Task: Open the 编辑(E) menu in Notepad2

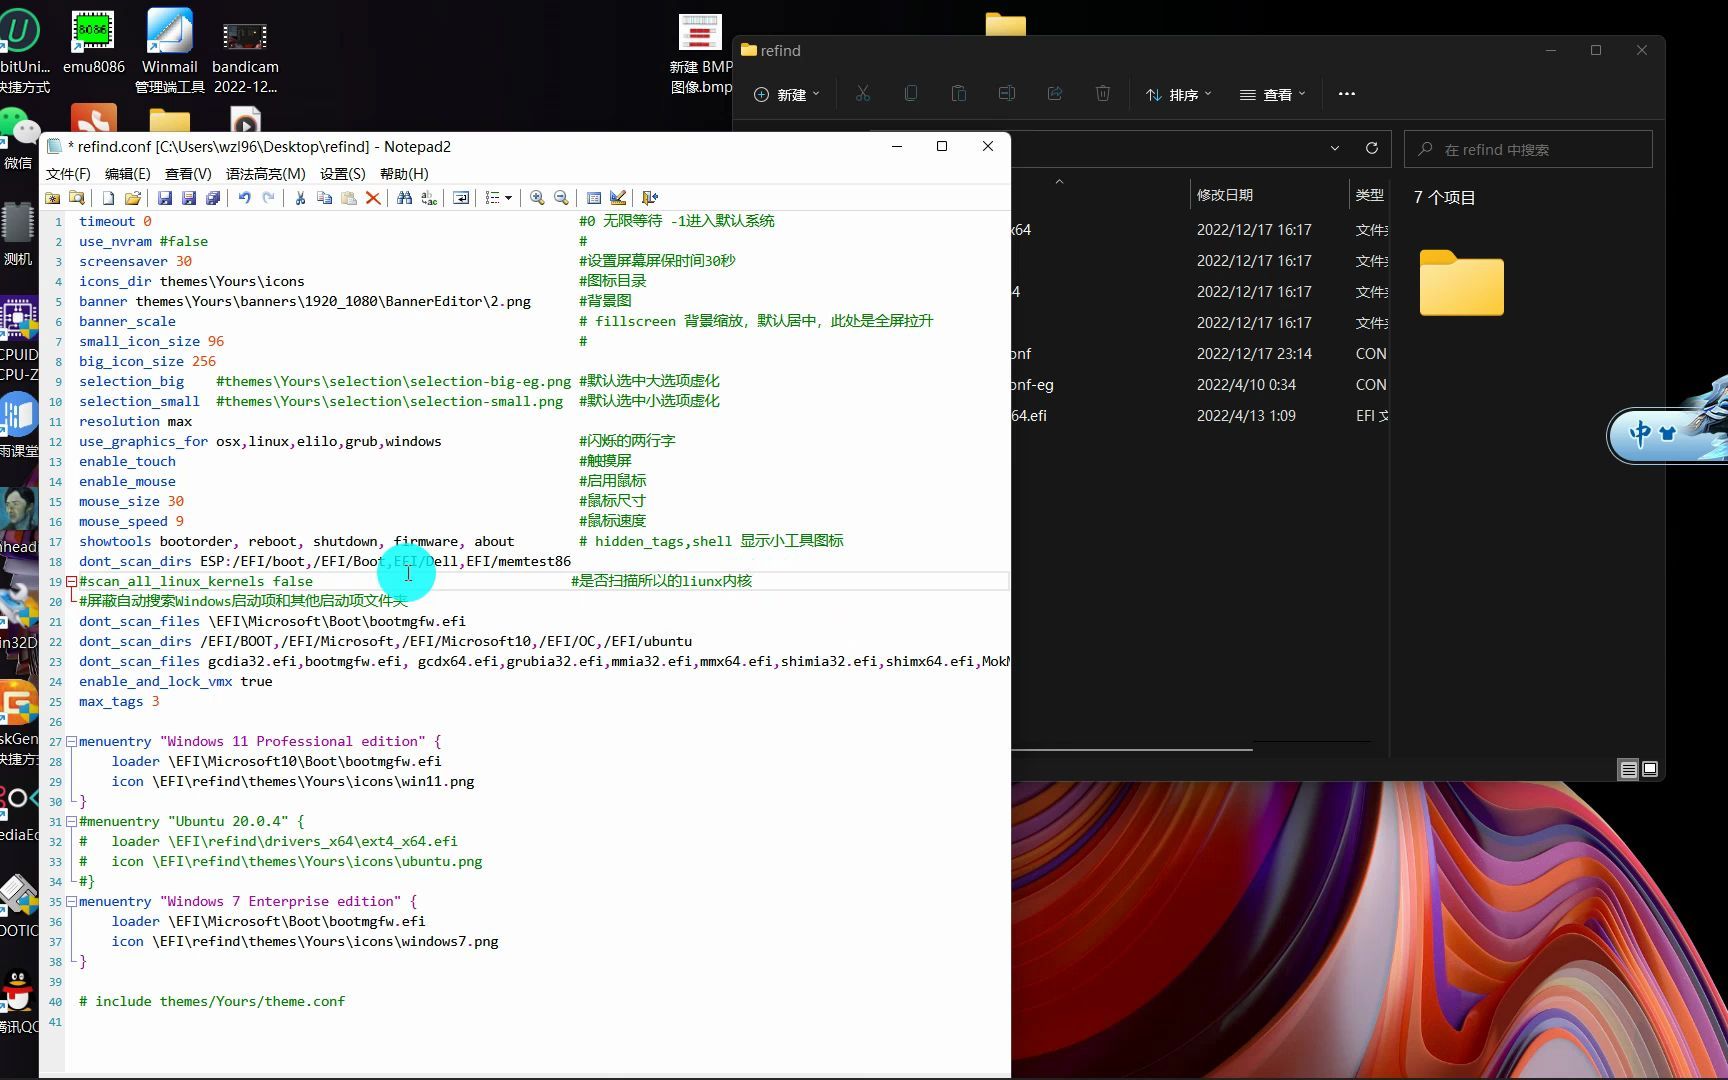Action: tap(127, 174)
